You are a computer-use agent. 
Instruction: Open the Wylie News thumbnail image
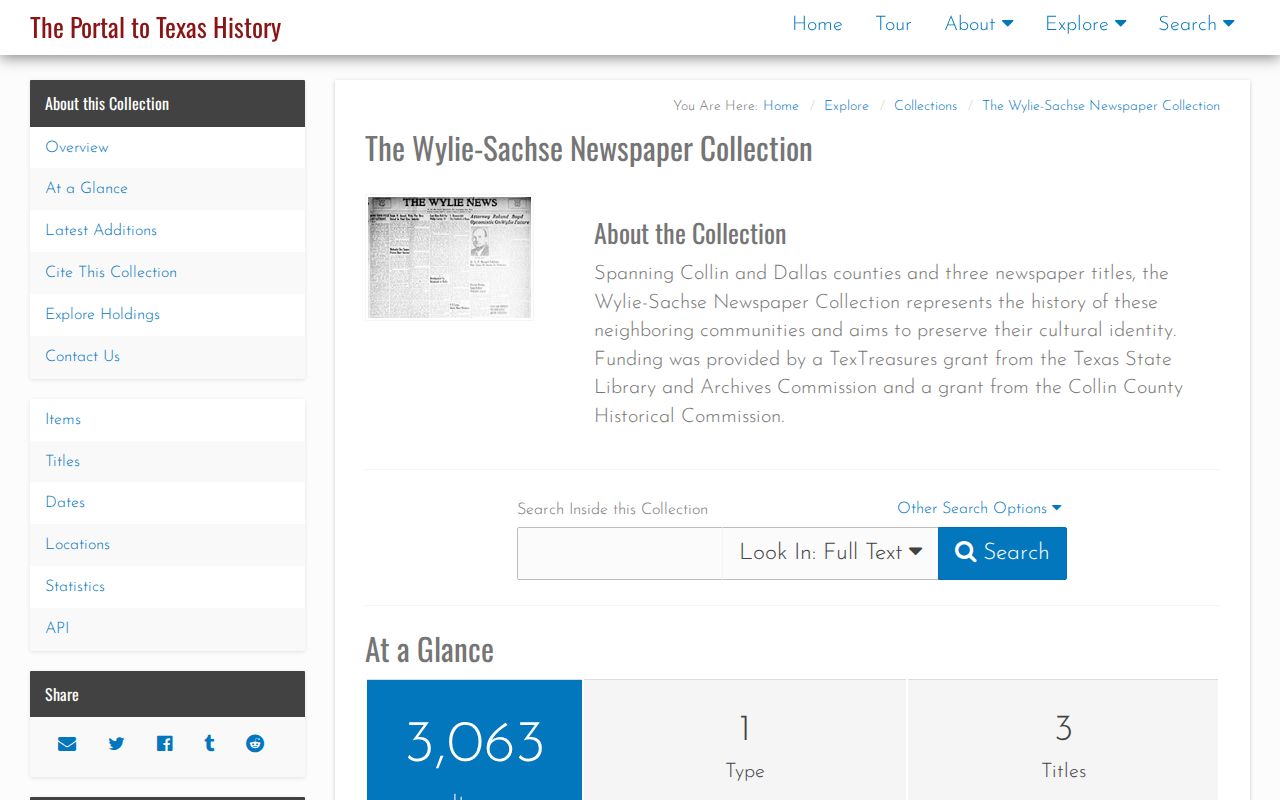point(450,258)
